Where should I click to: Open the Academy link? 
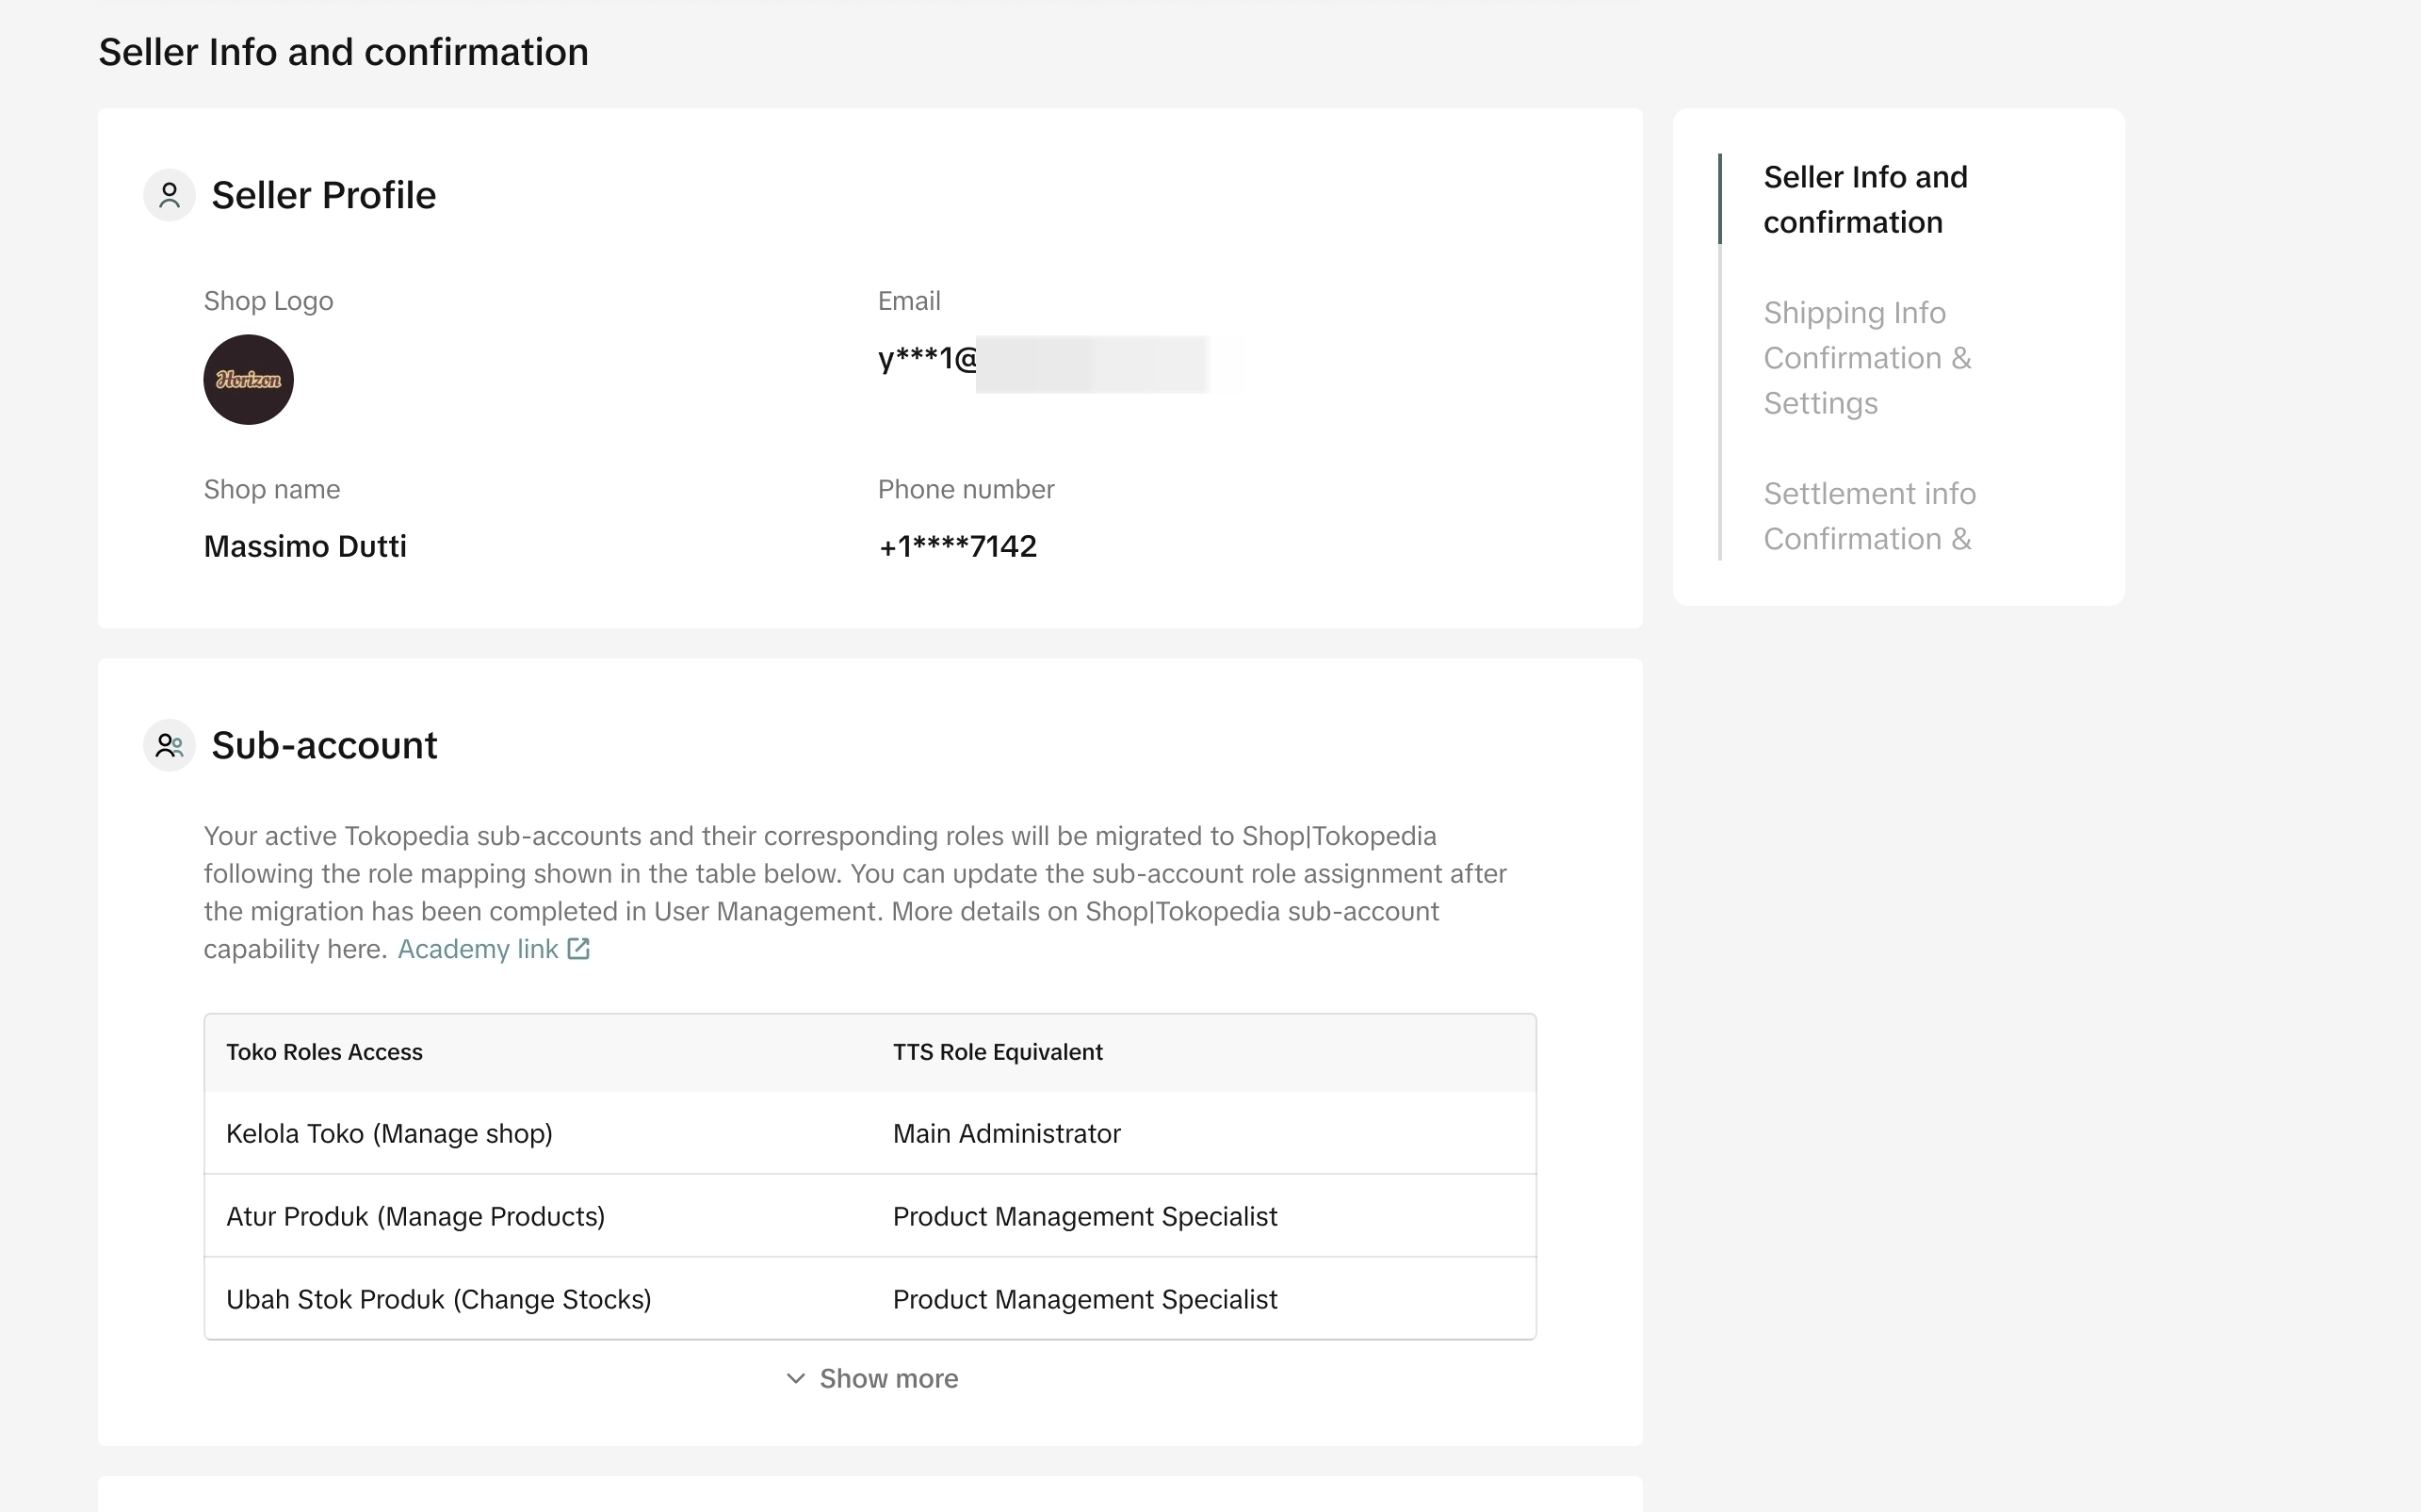477,949
